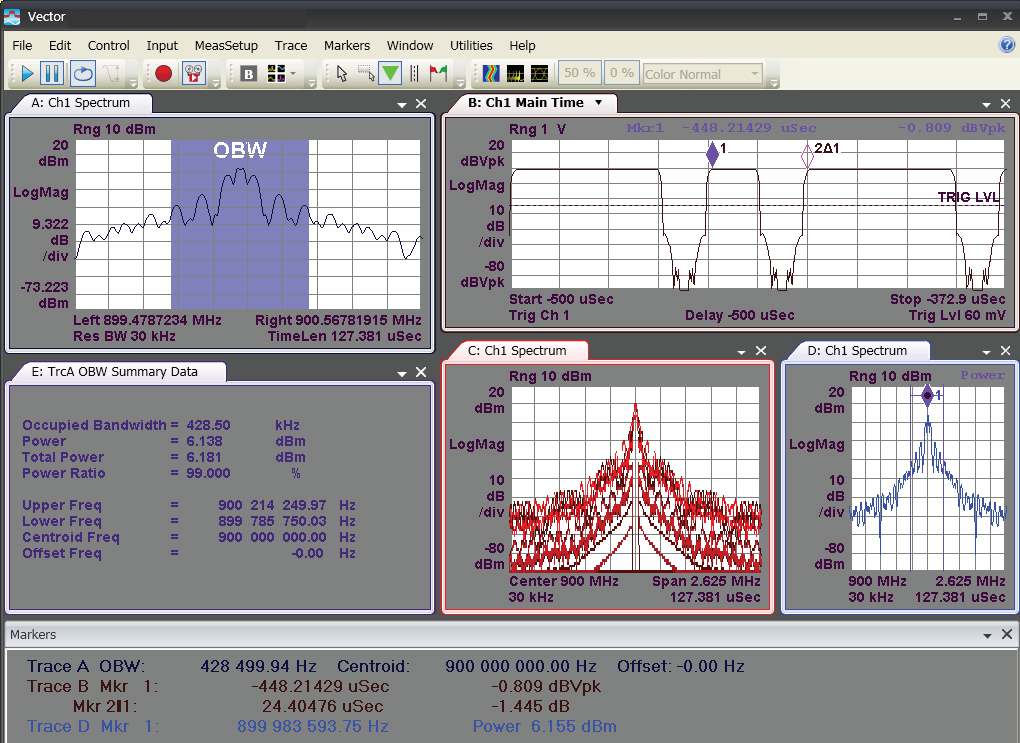Click the help question mark icon
1020x743 pixels.
[1007, 45]
